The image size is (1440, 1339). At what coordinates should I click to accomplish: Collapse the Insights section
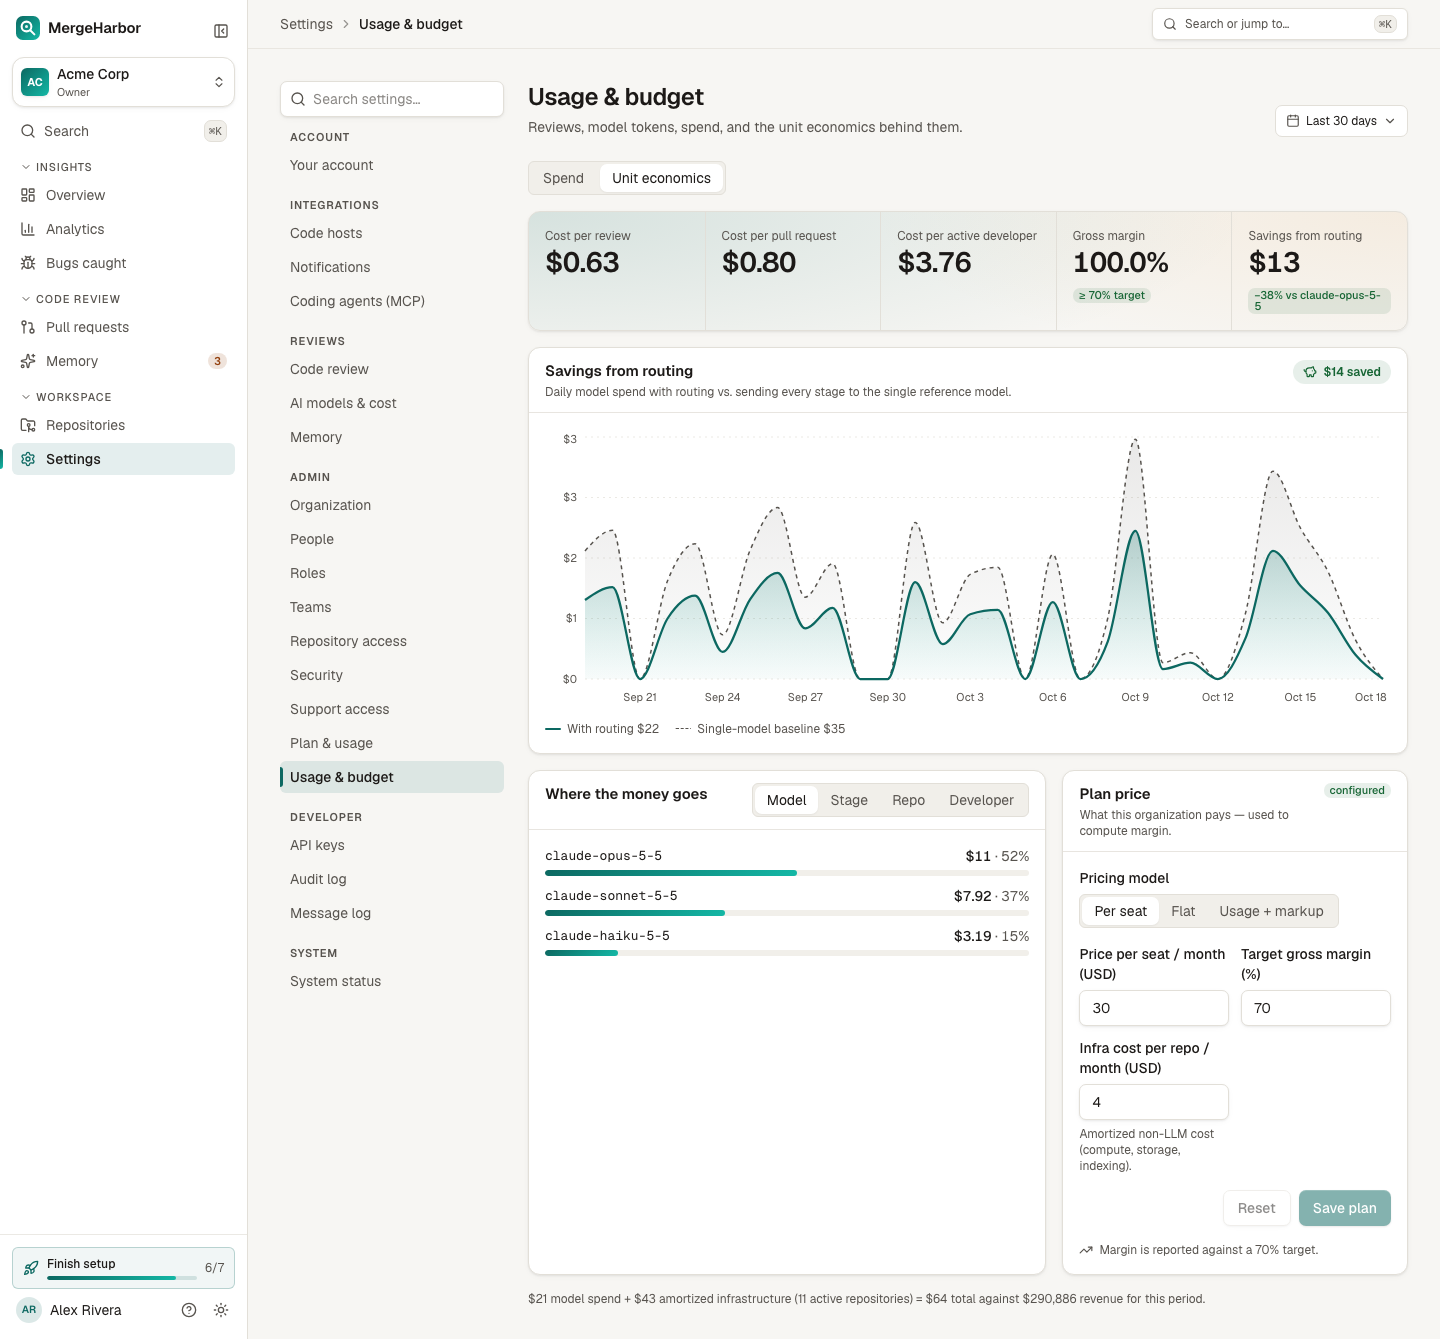pyautogui.click(x=57, y=167)
